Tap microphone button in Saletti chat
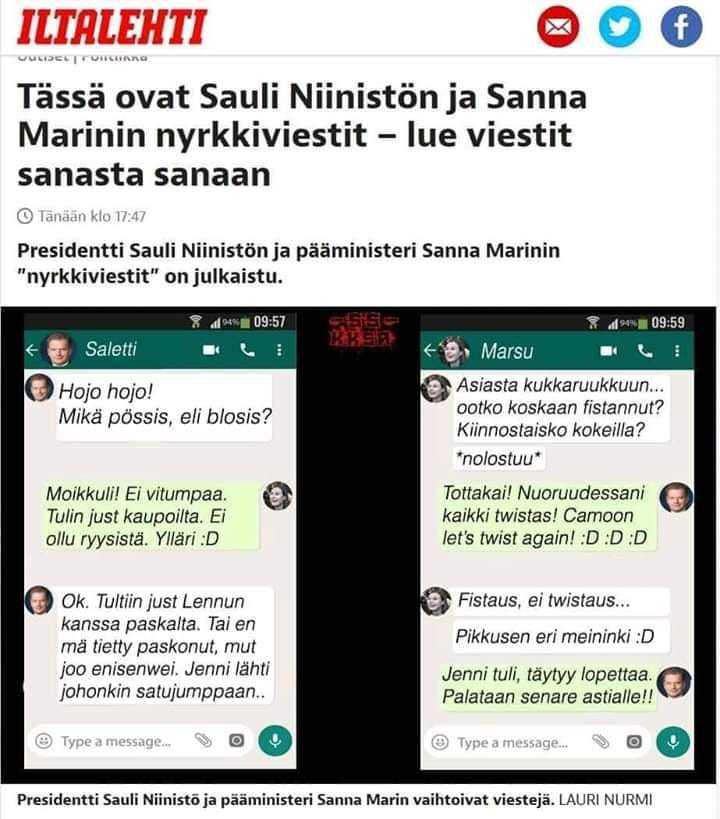Image resolution: width=720 pixels, height=819 pixels. [x=275, y=740]
